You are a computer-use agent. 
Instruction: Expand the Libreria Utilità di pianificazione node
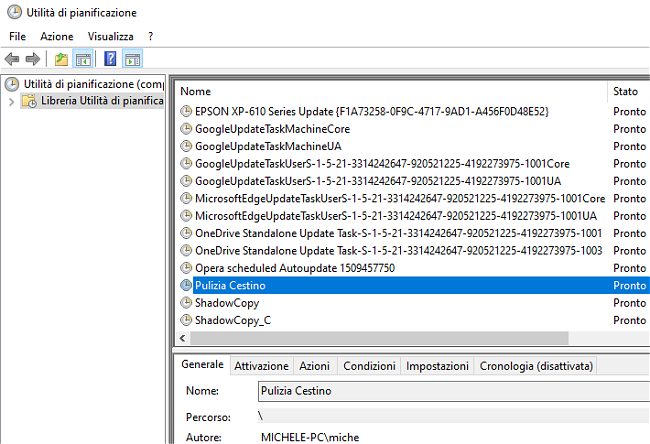12,101
